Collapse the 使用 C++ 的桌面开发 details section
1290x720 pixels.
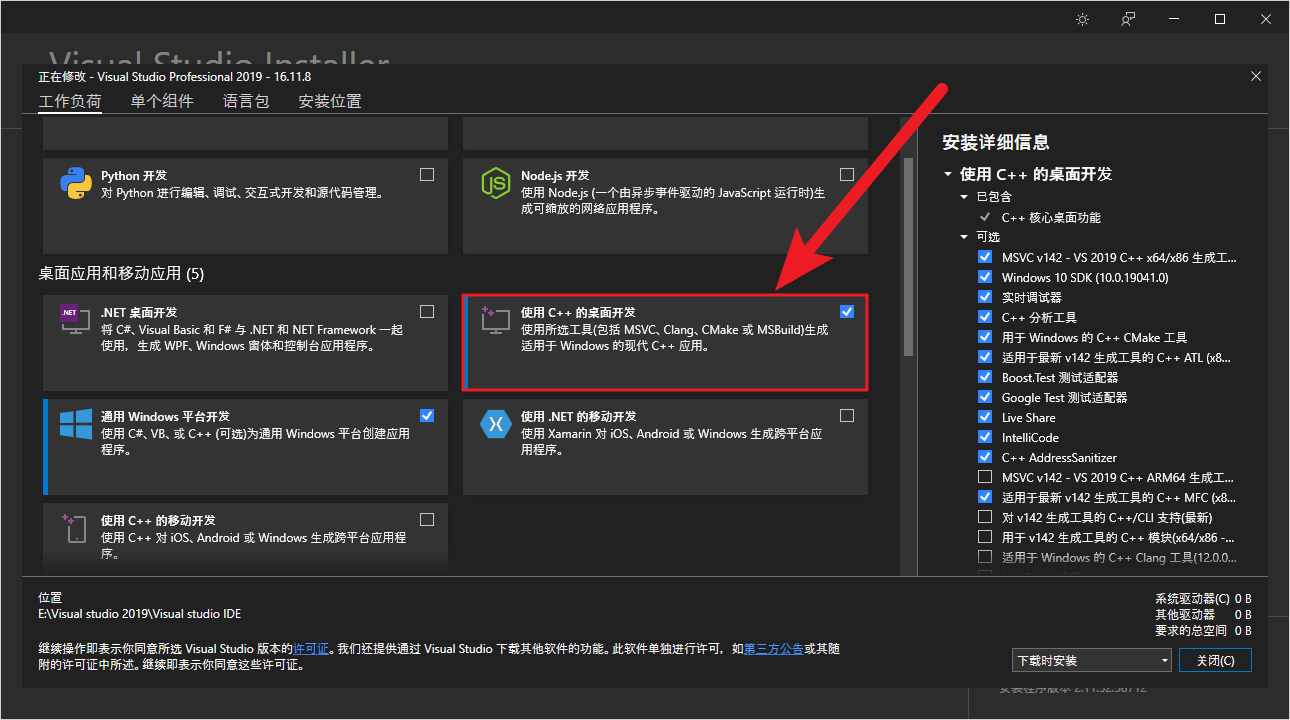(948, 174)
